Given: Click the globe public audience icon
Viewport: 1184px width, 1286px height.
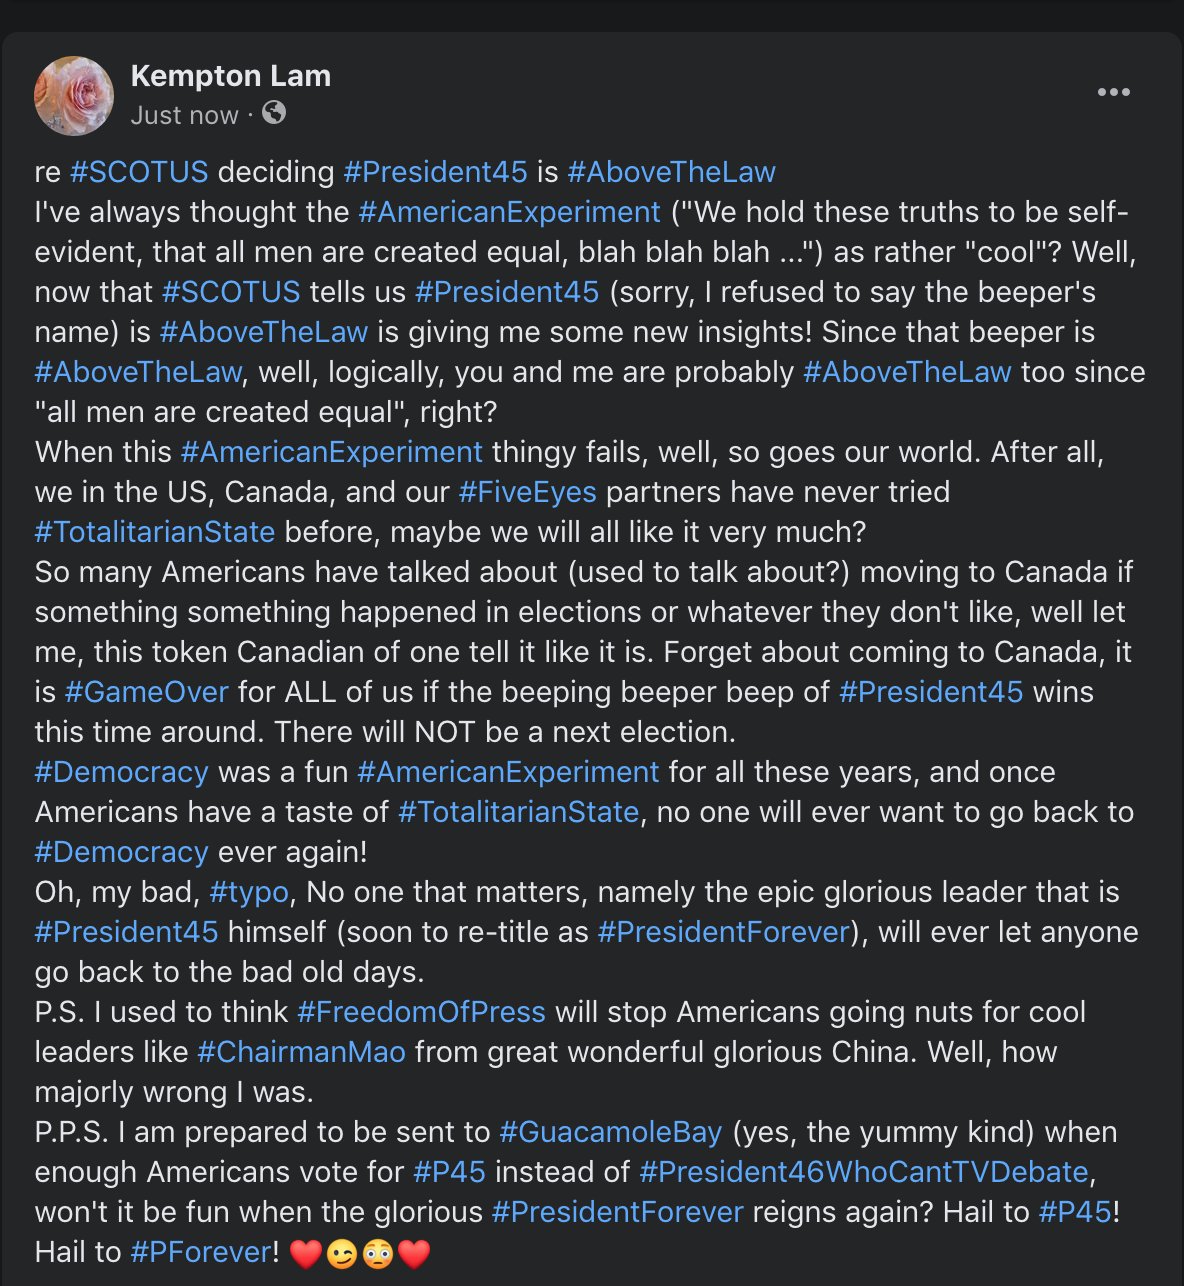Looking at the screenshot, I should [274, 113].
